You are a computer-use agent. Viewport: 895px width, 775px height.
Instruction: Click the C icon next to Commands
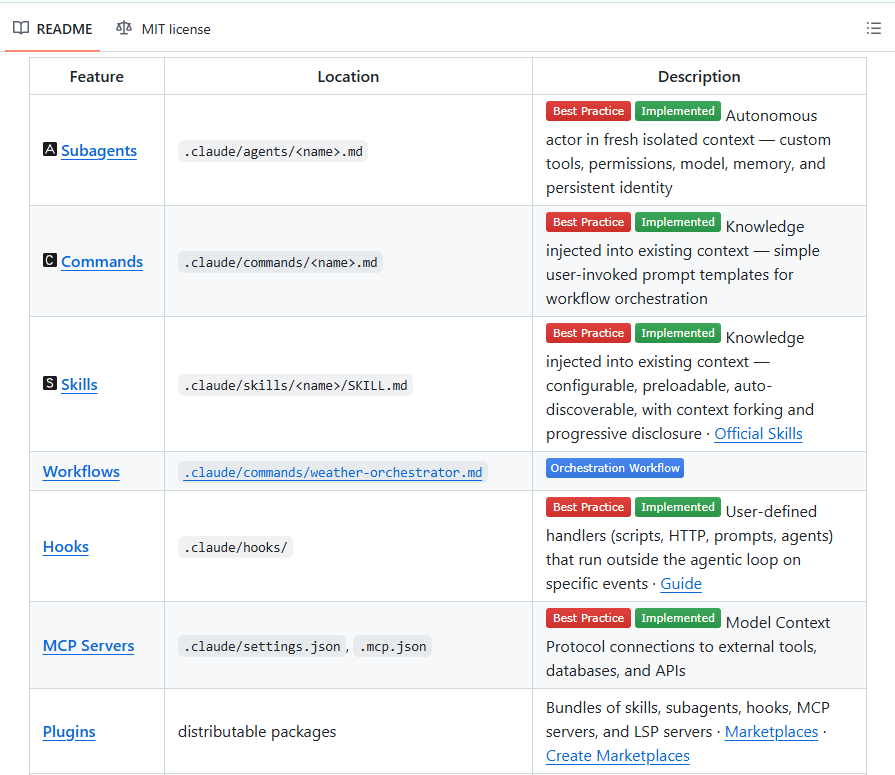(50, 260)
